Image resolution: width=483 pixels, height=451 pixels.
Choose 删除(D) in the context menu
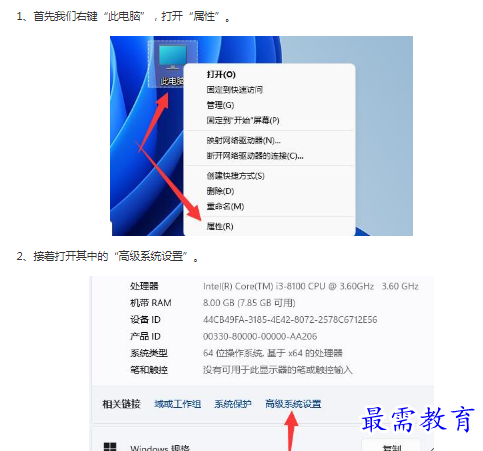pos(220,191)
